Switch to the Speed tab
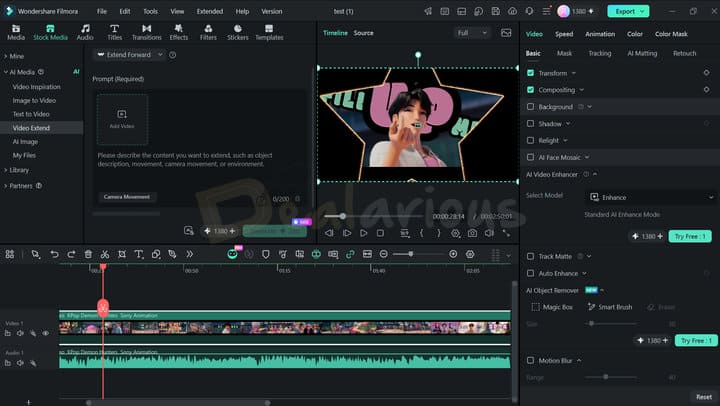This screenshot has height=406, width=720. pos(564,34)
